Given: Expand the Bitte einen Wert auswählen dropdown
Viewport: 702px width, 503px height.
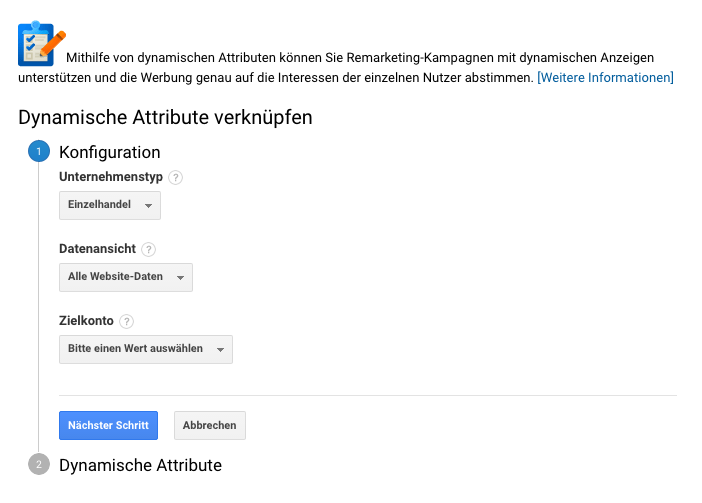Looking at the screenshot, I should point(146,350).
